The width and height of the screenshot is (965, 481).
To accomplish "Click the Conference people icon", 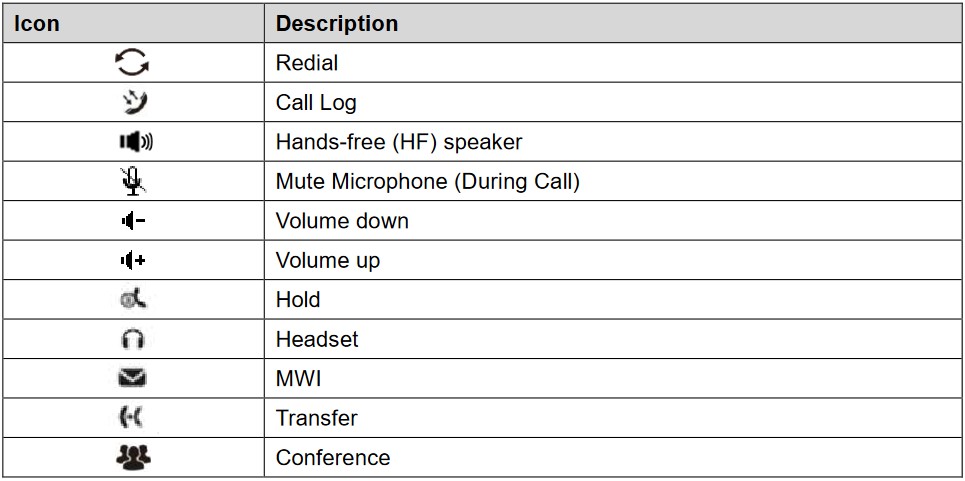I will [x=132, y=458].
